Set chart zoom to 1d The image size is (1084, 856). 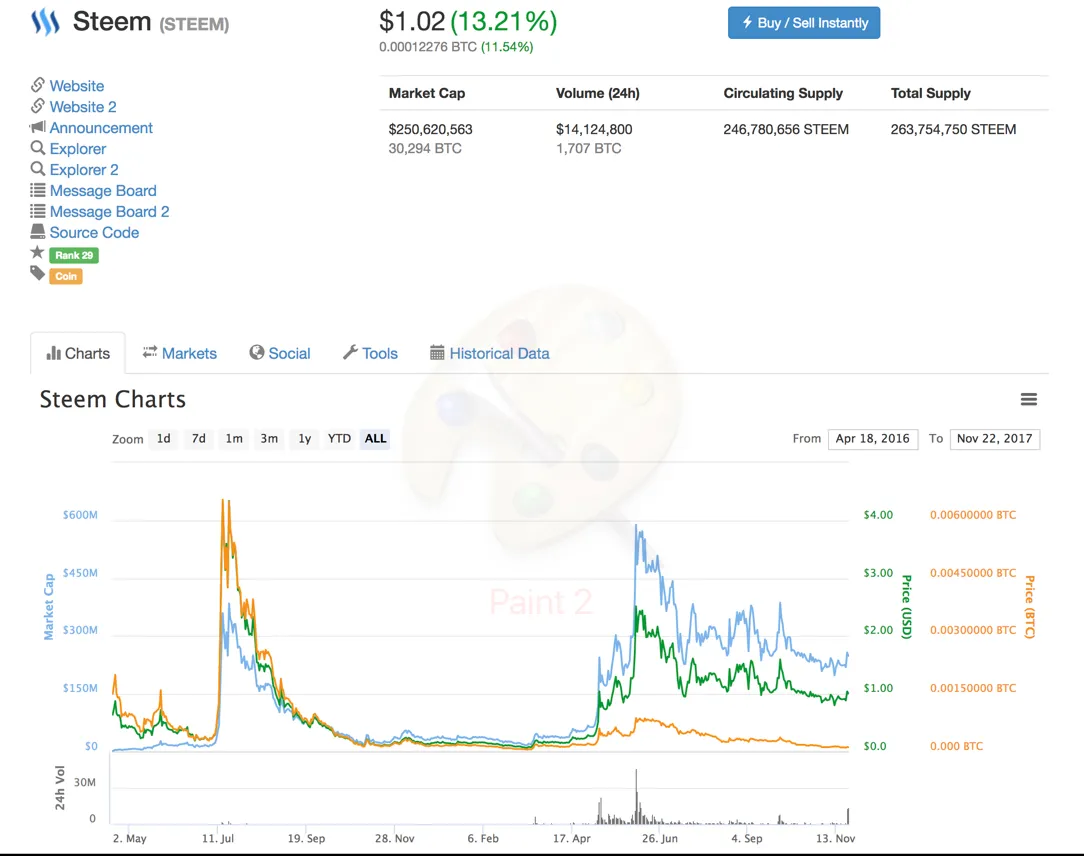coord(164,438)
